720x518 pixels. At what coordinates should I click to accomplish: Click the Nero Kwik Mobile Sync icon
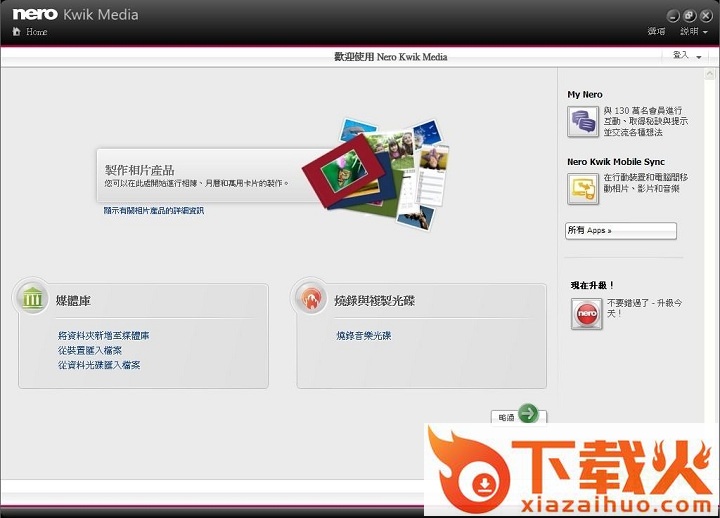point(582,188)
